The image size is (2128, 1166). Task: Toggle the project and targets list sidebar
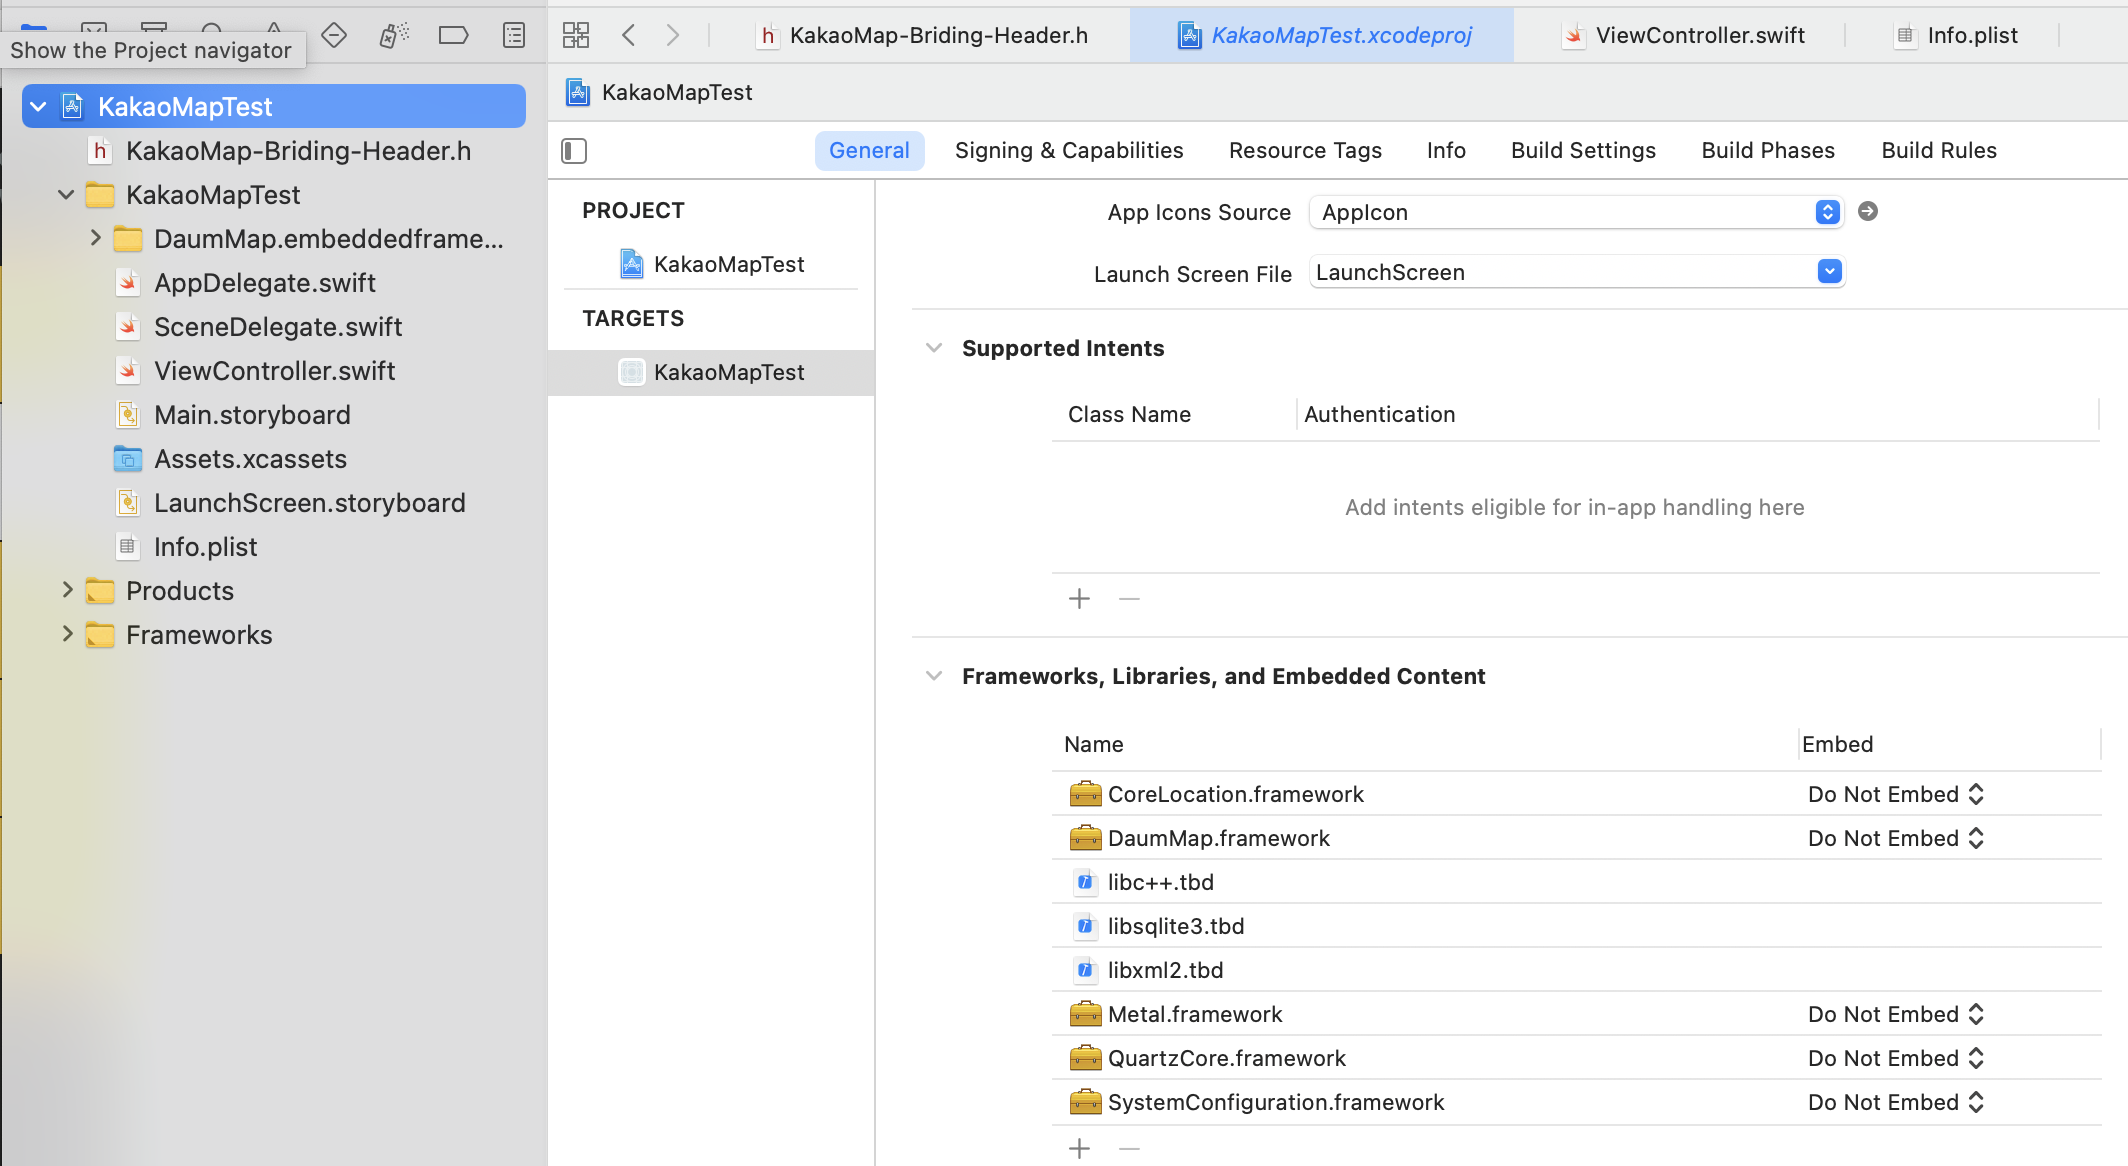574,151
